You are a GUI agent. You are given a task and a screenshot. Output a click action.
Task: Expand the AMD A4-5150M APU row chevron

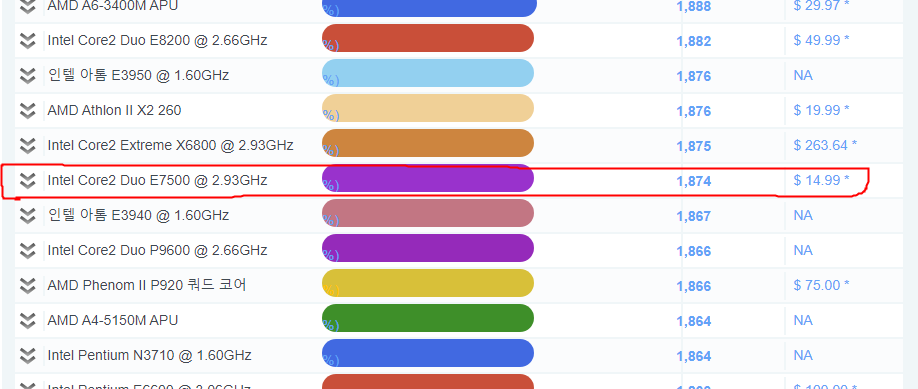(x=28, y=320)
